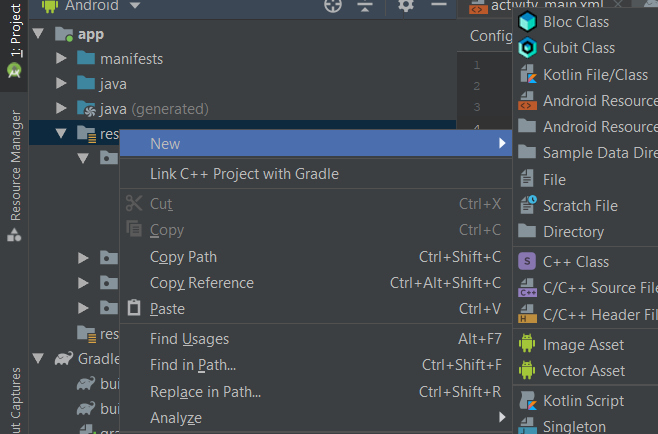Choose Copy Path from context menu
Viewport: 658px width, 434px height.
point(183,257)
